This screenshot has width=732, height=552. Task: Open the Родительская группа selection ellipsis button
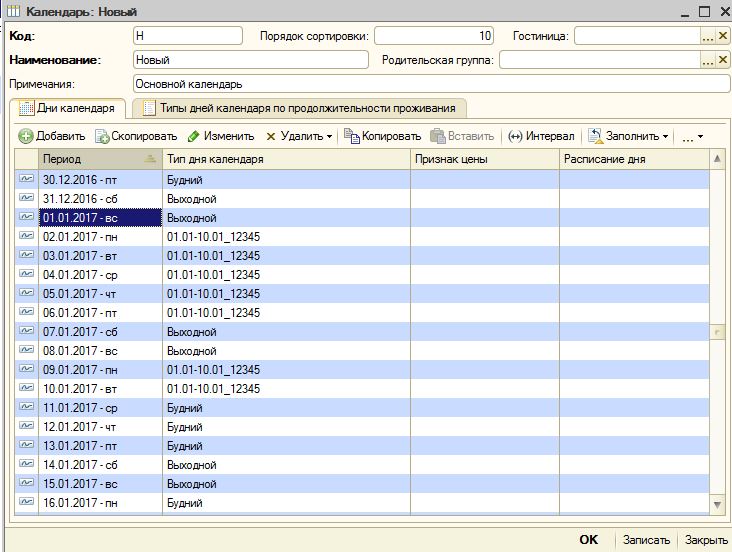coord(708,60)
